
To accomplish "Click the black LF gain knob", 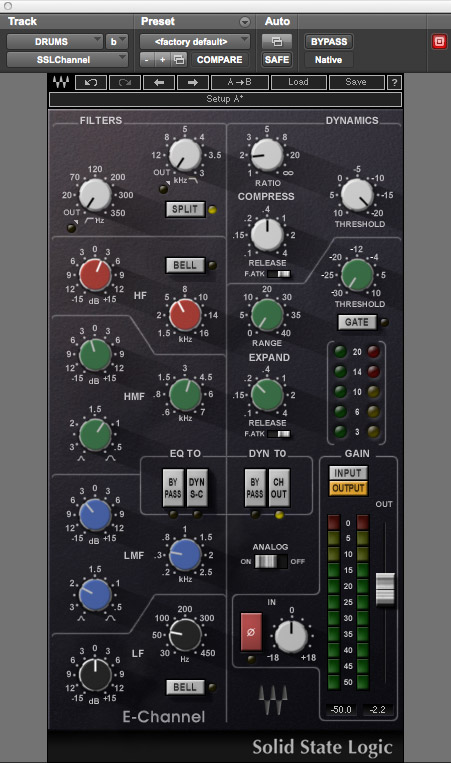I will [x=95, y=675].
